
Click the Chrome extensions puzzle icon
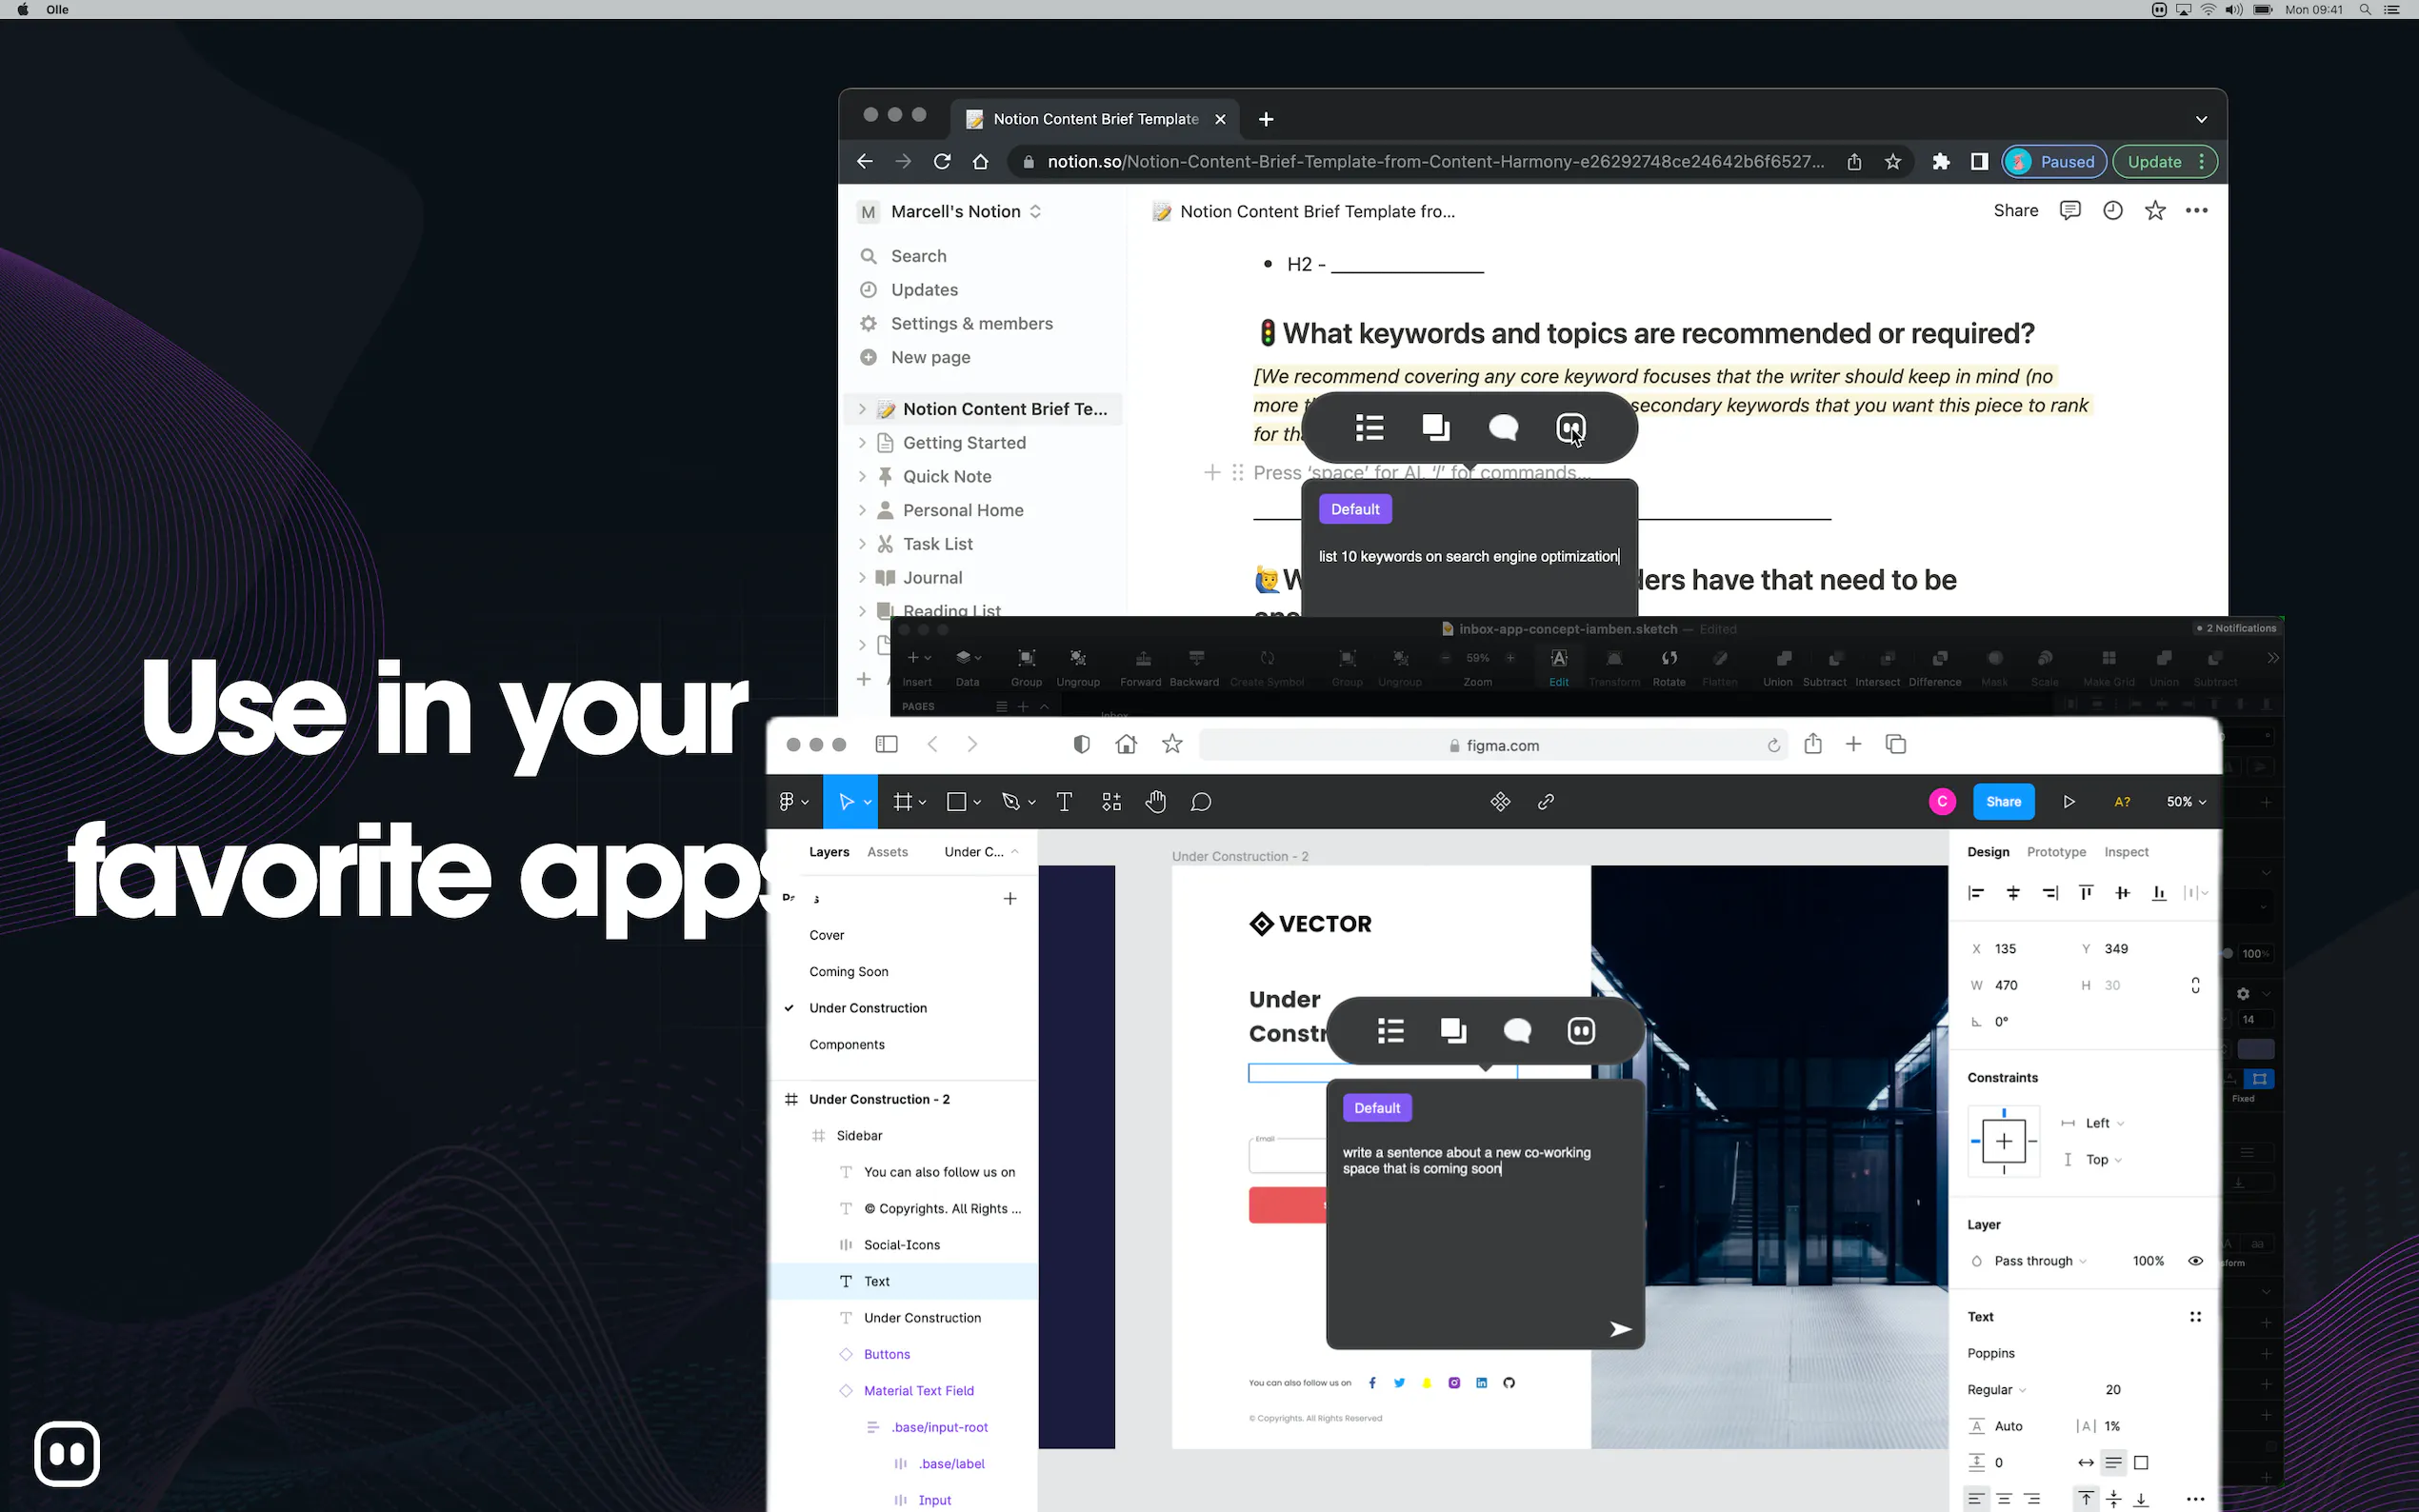pyautogui.click(x=1941, y=162)
